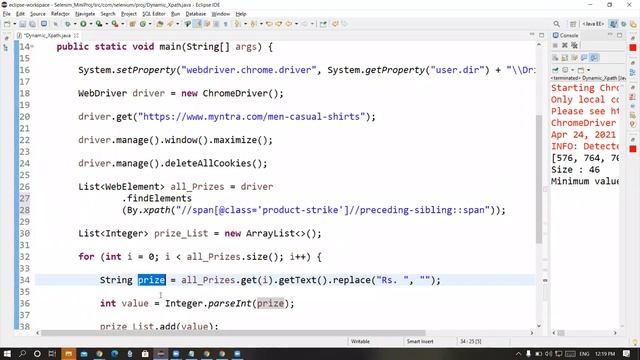Click the Search toolbar icon with flashlight
Image resolution: width=640 pixels, height=360 pixels.
click(171, 24)
